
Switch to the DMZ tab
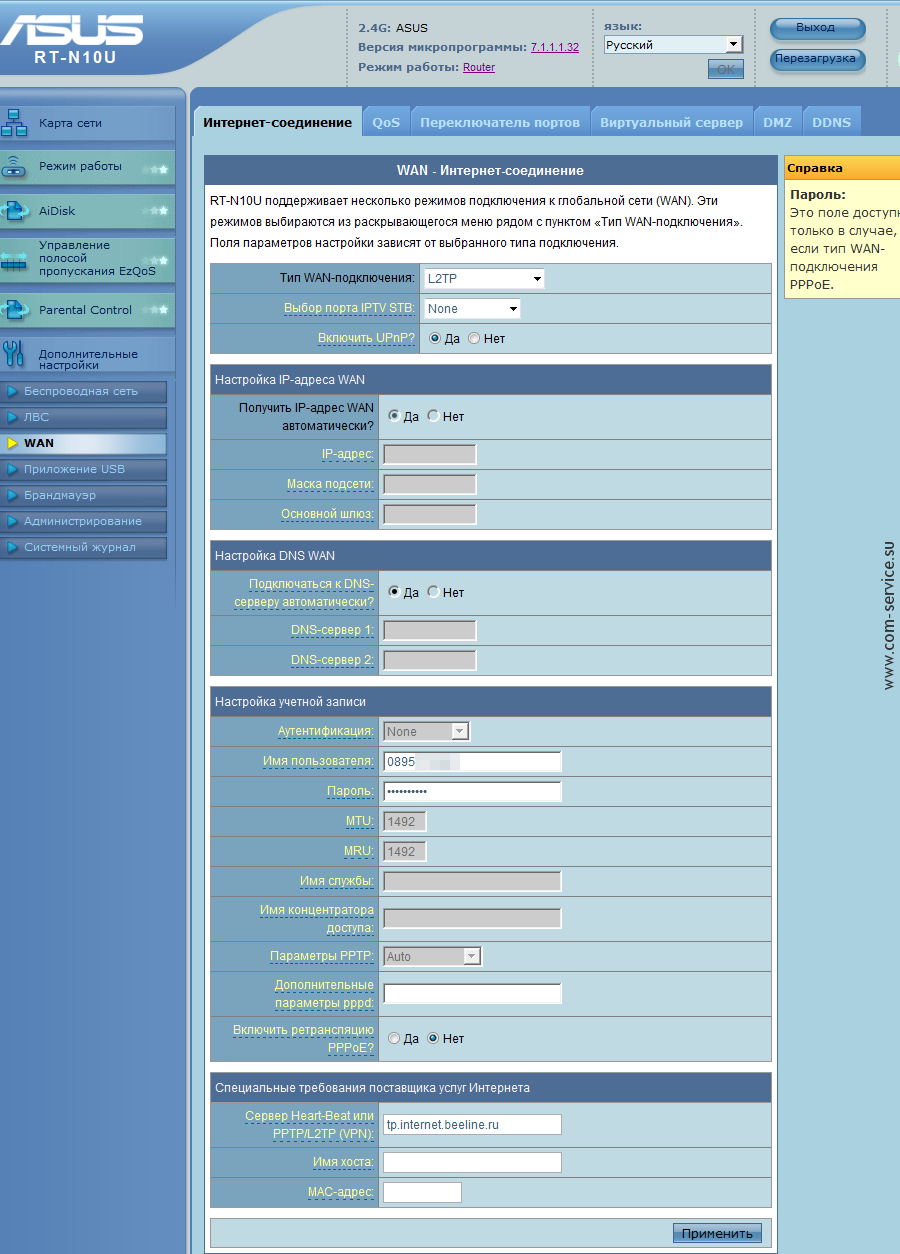(x=777, y=122)
